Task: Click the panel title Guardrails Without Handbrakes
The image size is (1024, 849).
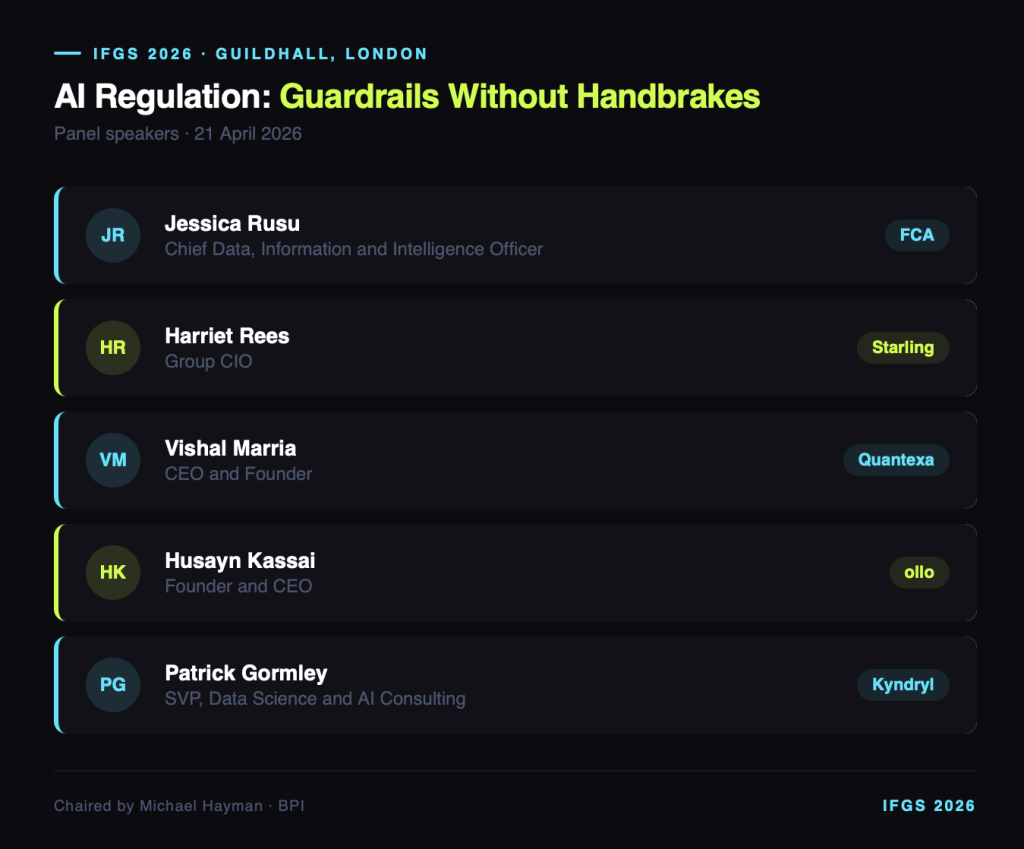Action: (x=519, y=96)
